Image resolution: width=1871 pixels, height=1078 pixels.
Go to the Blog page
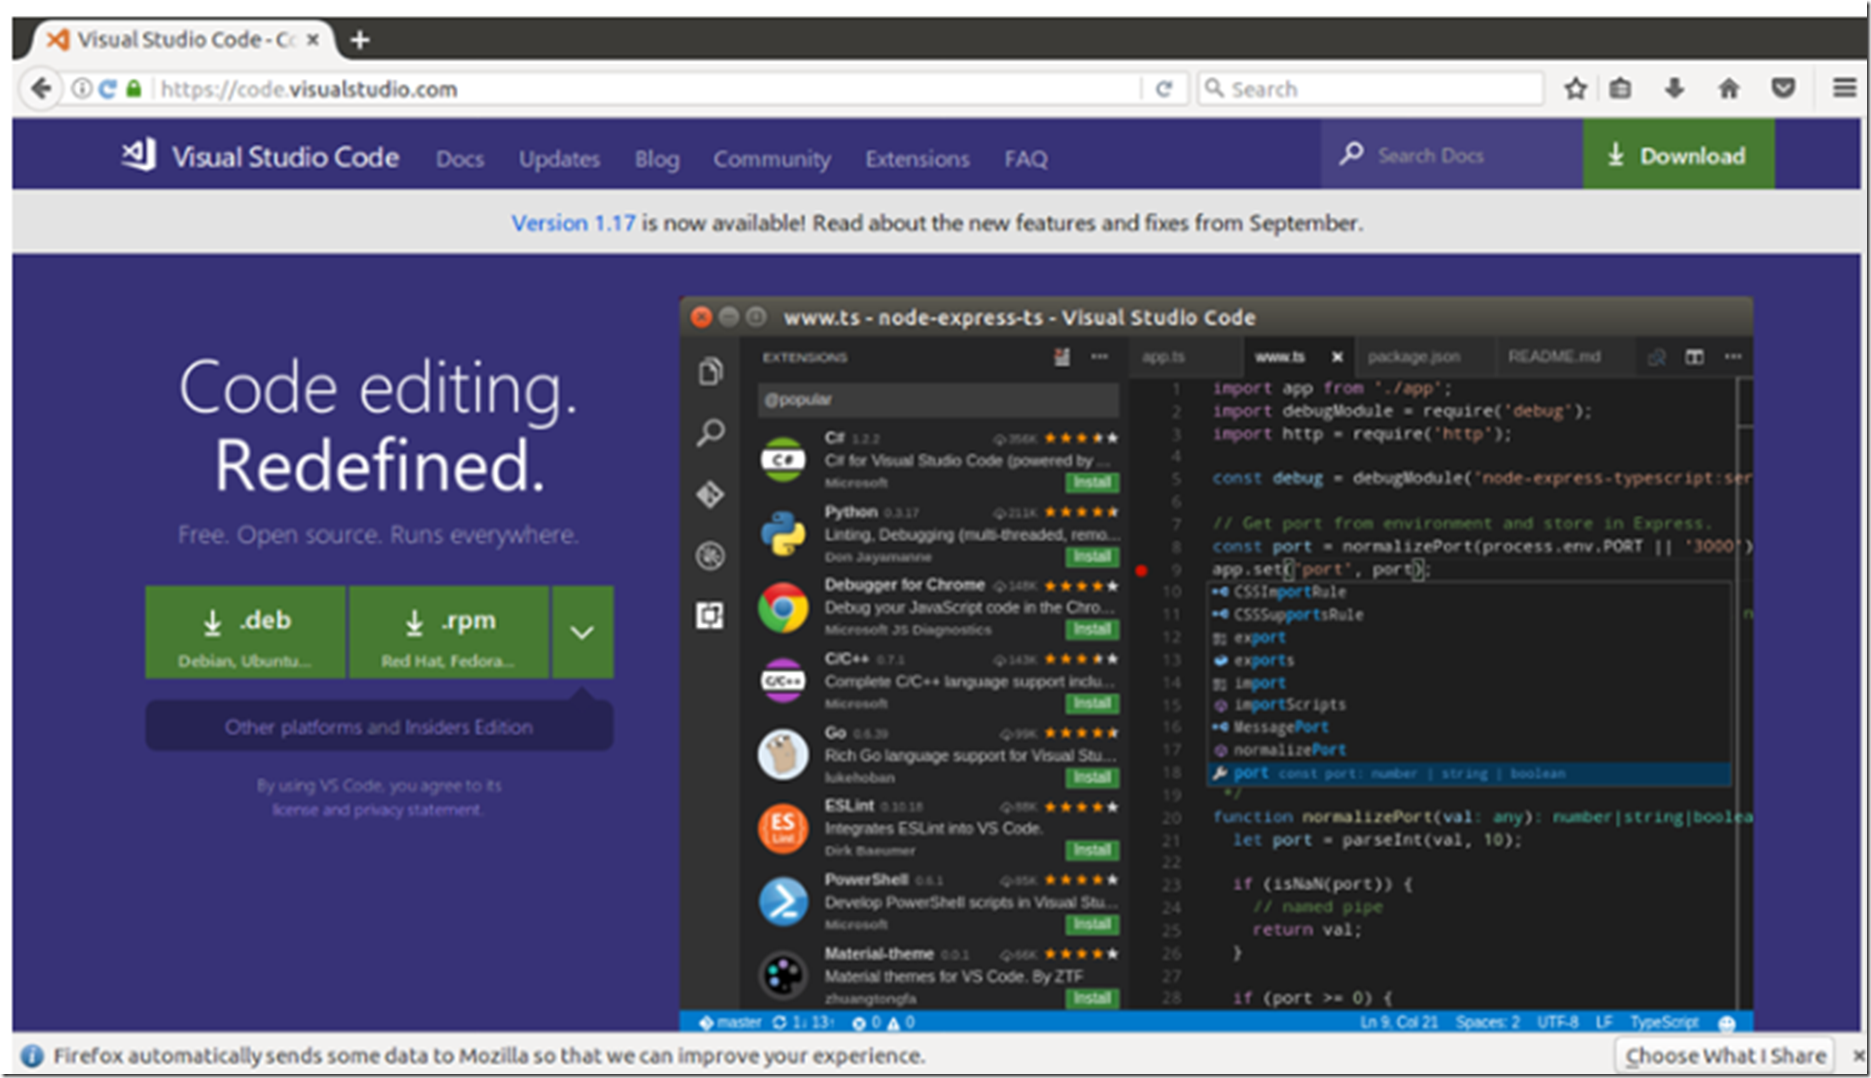[656, 159]
